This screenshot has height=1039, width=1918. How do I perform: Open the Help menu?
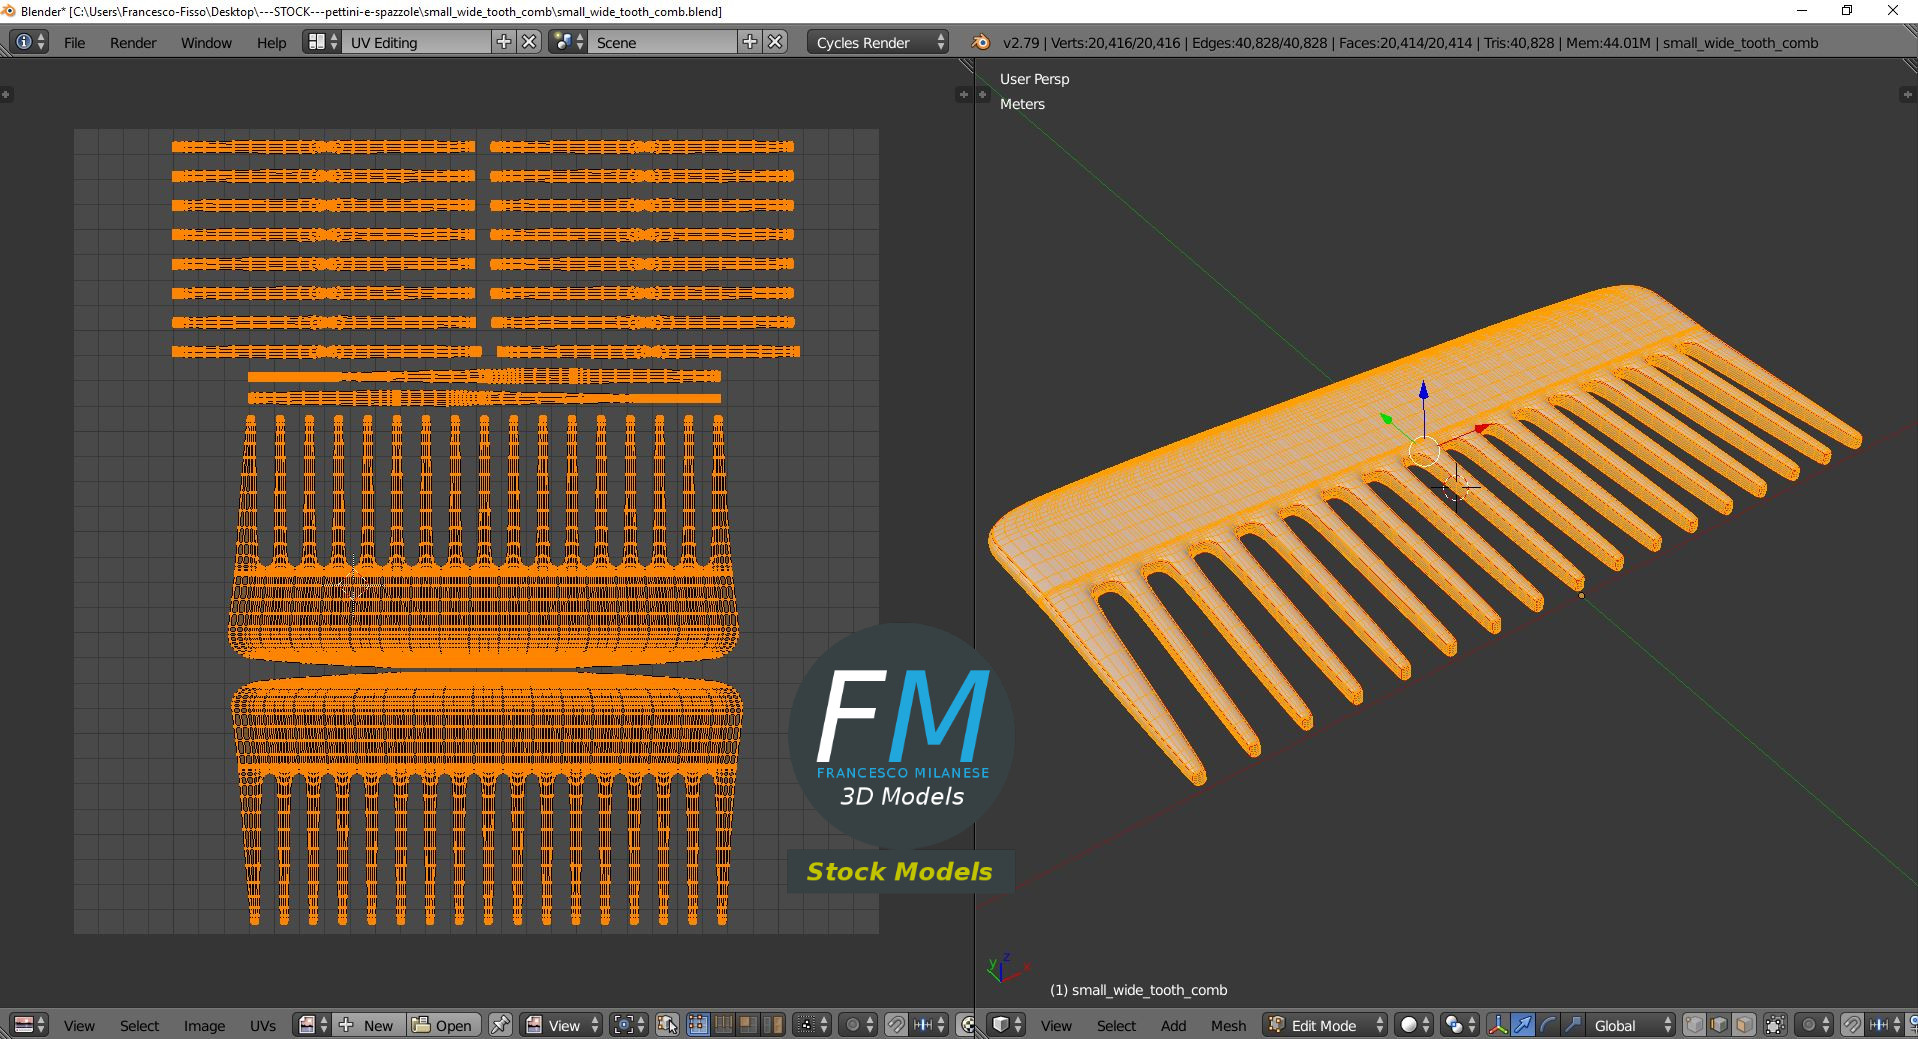point(271,43)
